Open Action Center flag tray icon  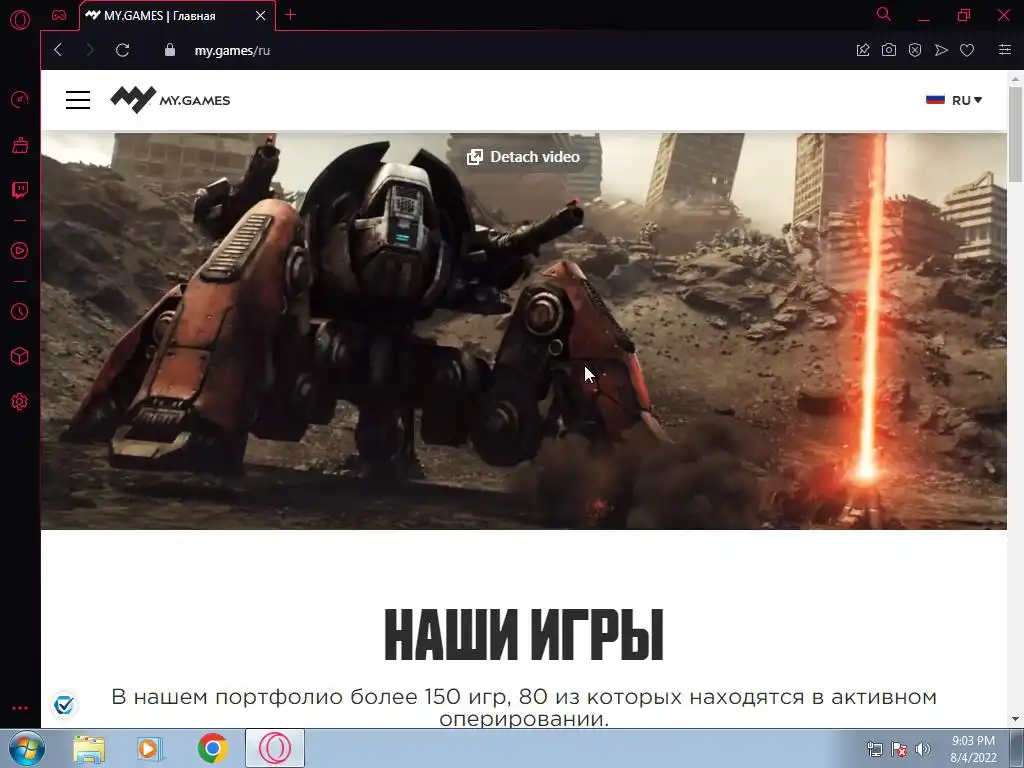[899, 749]
